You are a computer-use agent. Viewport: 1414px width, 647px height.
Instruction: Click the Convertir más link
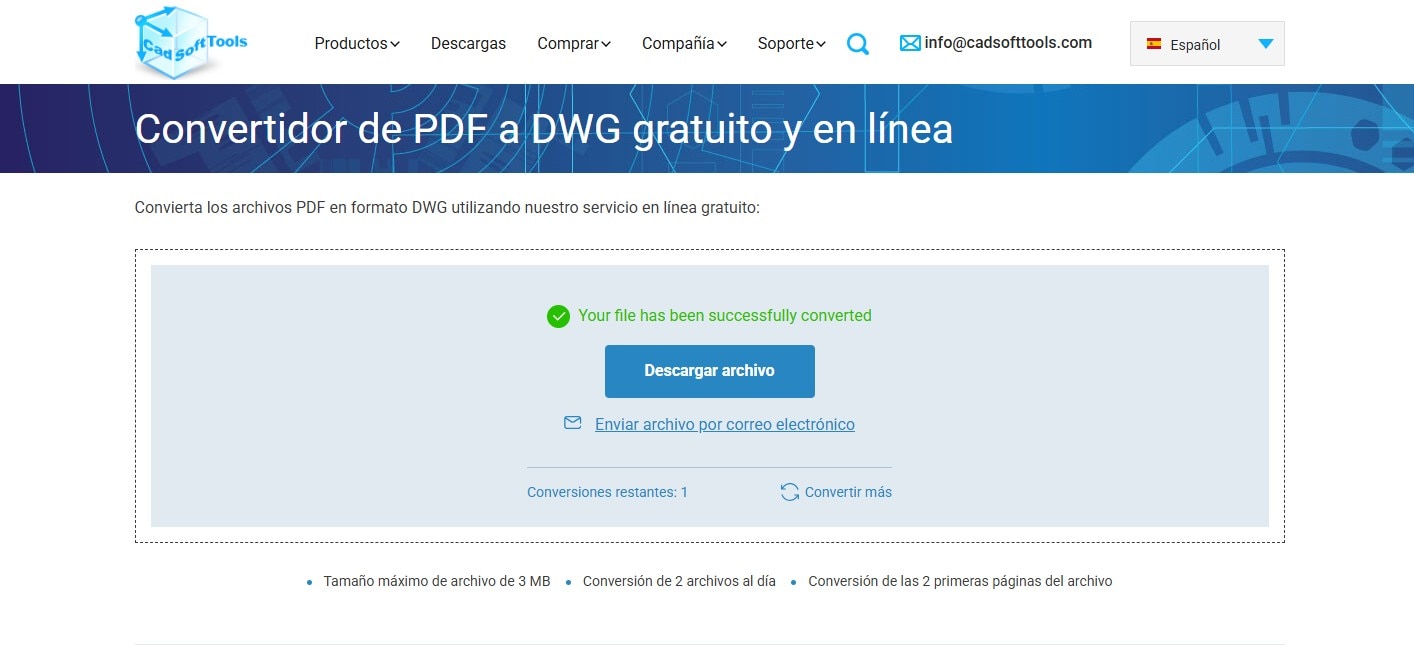click(847, 492)
